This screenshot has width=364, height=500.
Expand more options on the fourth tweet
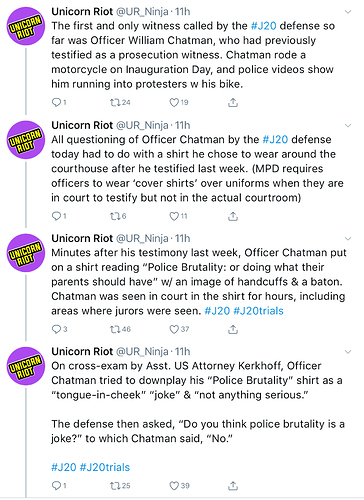(x=348, y=352)
